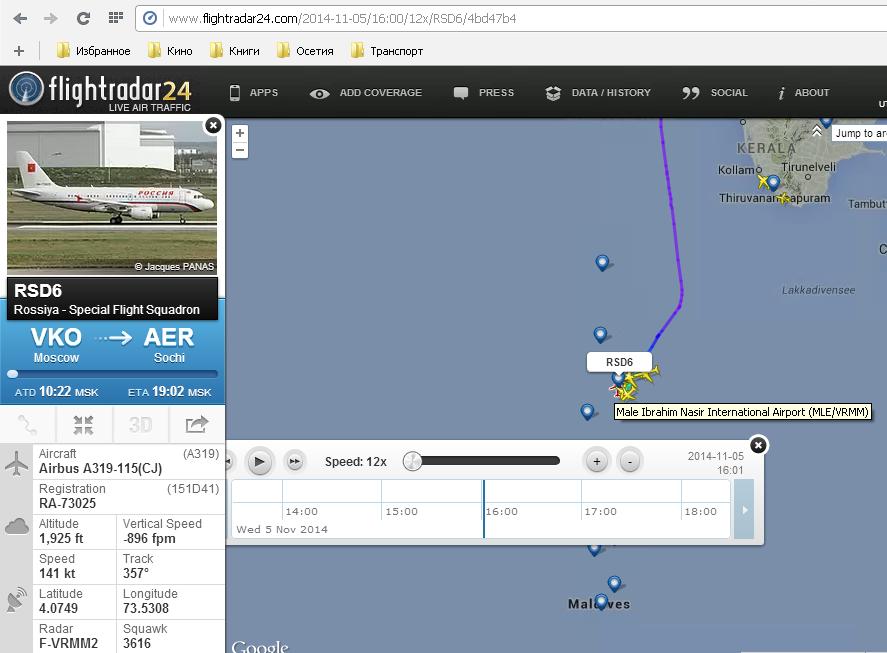
Task: Decrease playback speed with round minus button
Action: 630,462
